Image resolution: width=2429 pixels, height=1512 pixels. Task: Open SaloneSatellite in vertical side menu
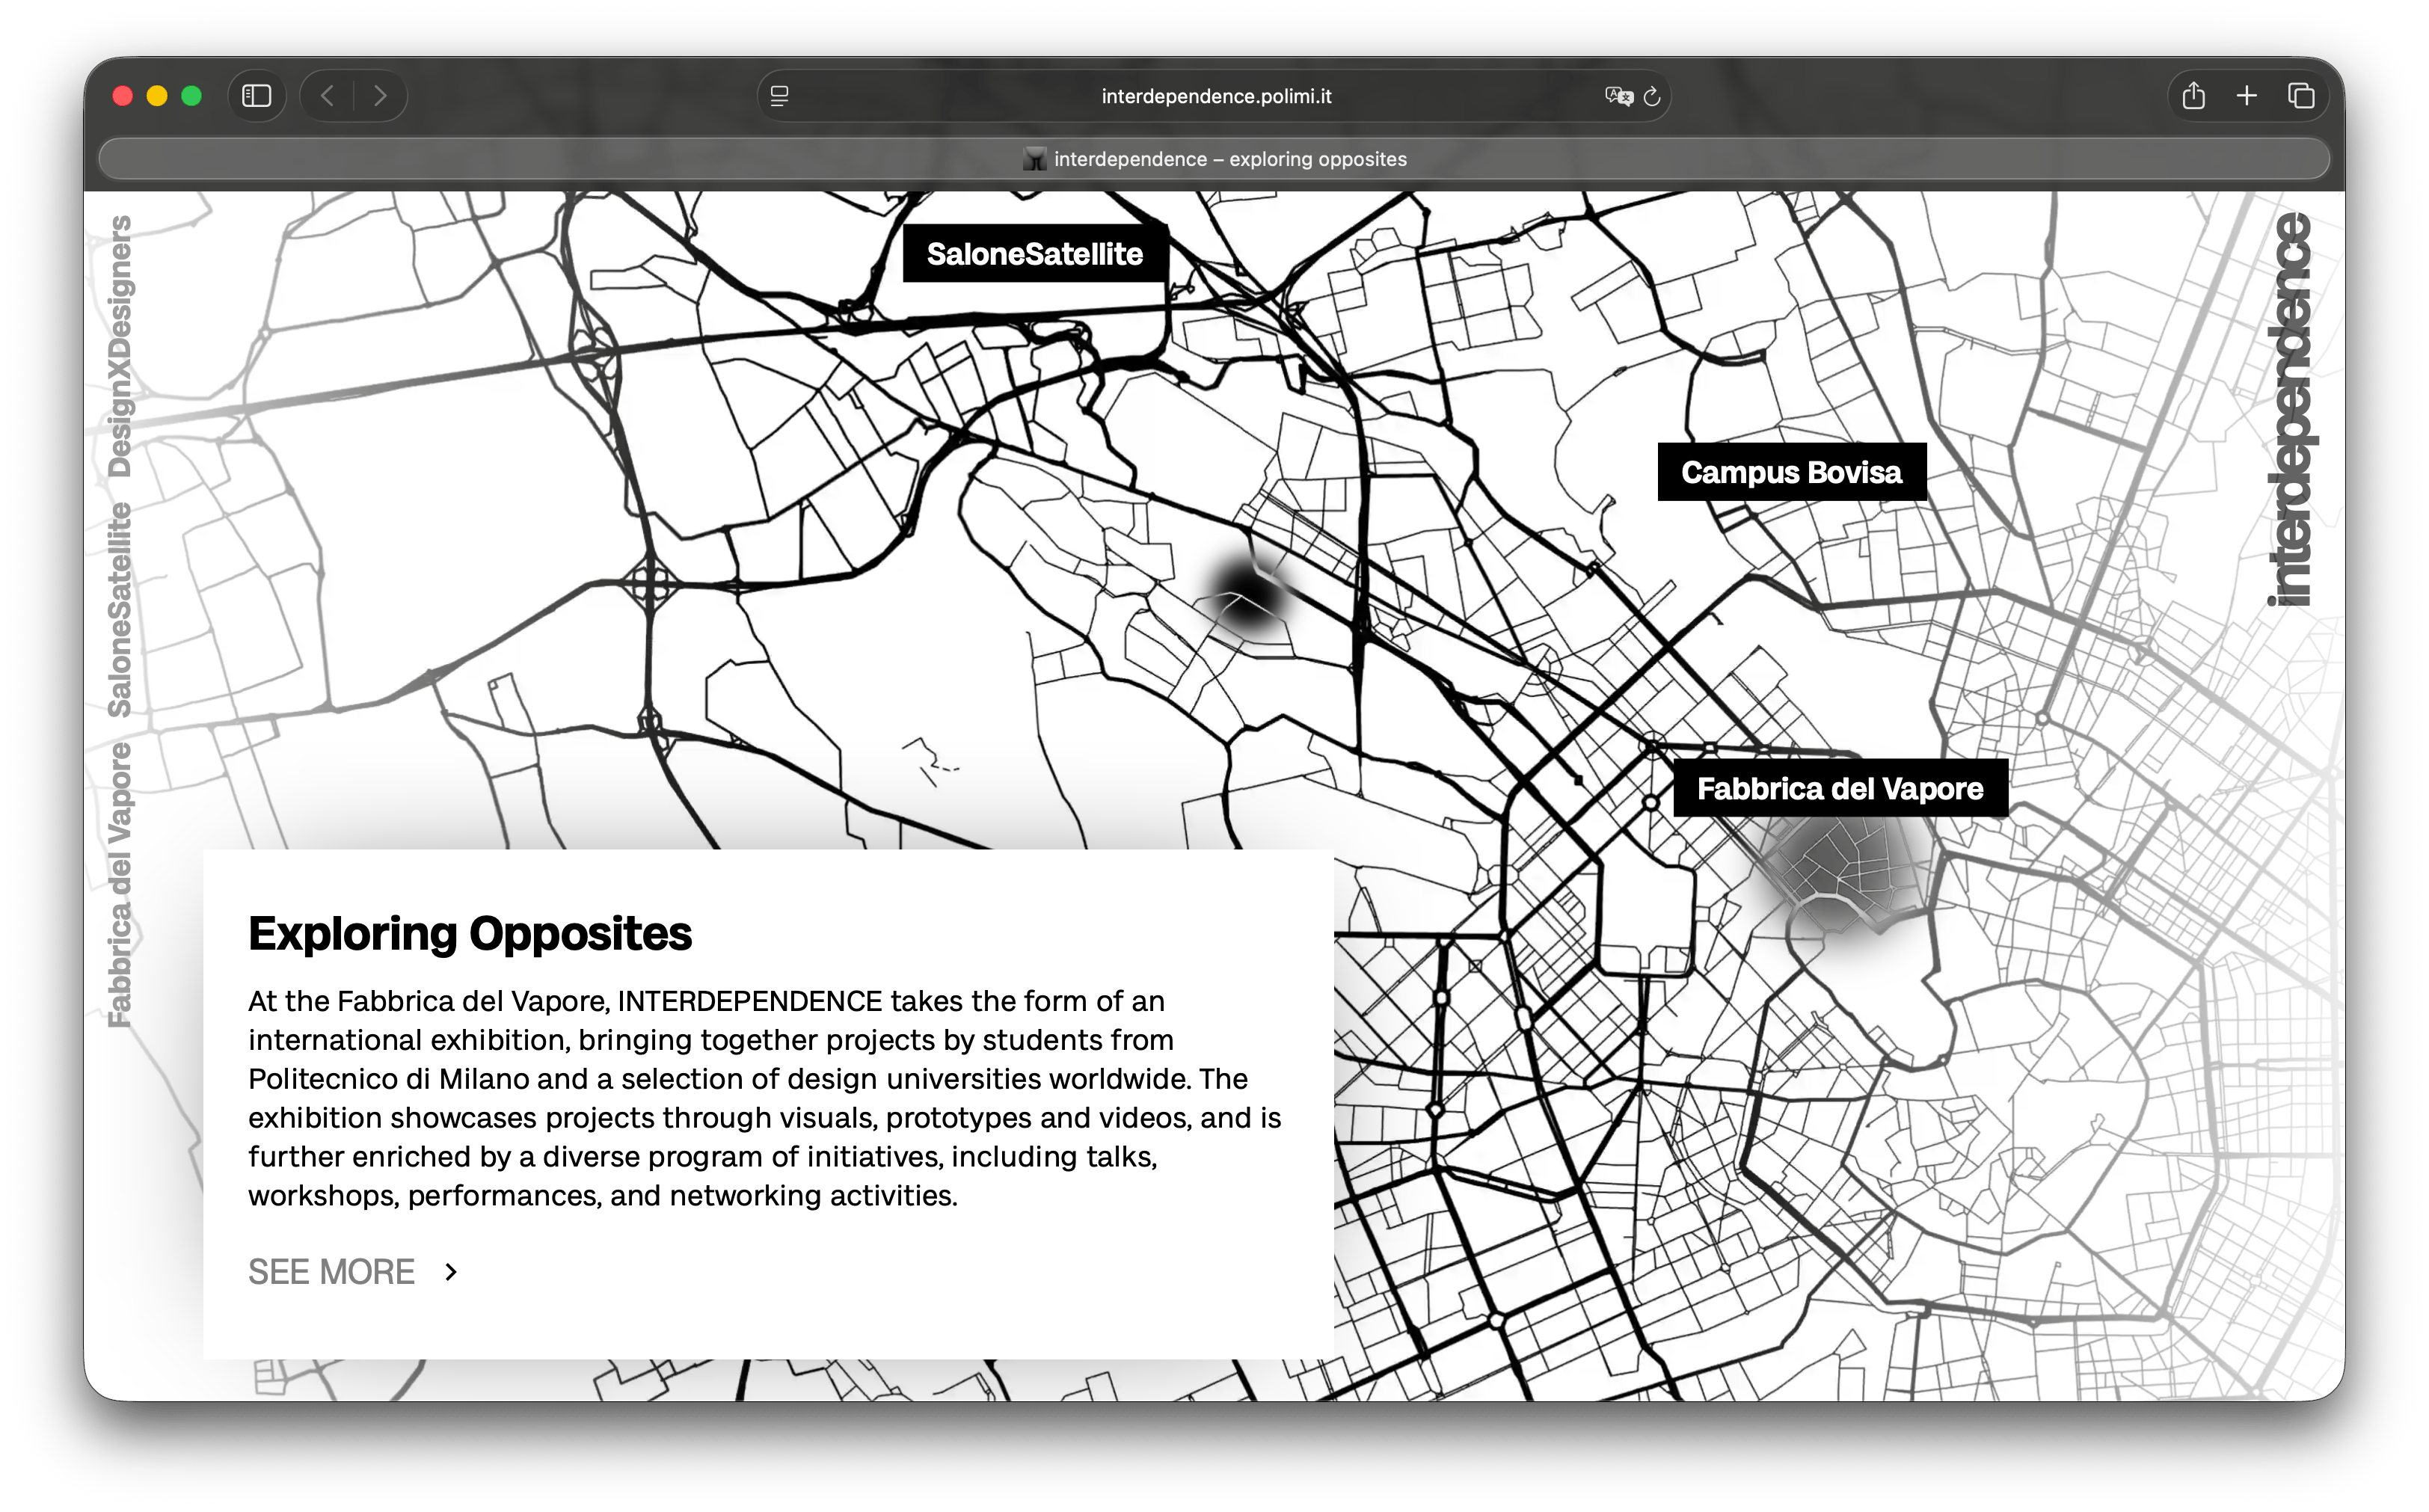point(120,609)
